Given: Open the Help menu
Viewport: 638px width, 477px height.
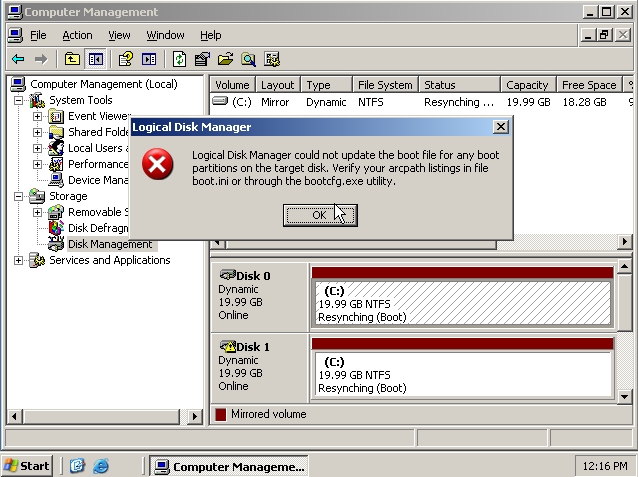Looking at the screenshot, I should click(211, 35).
